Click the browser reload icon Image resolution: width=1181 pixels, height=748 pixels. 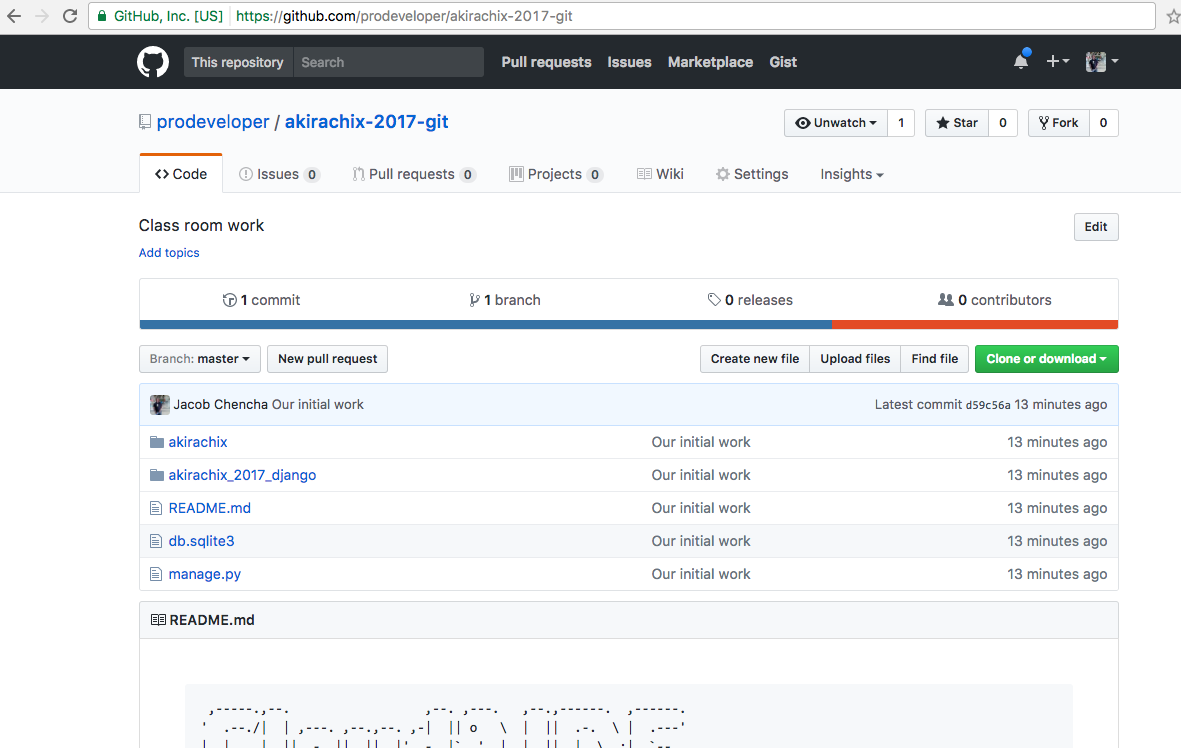[70, 16]
